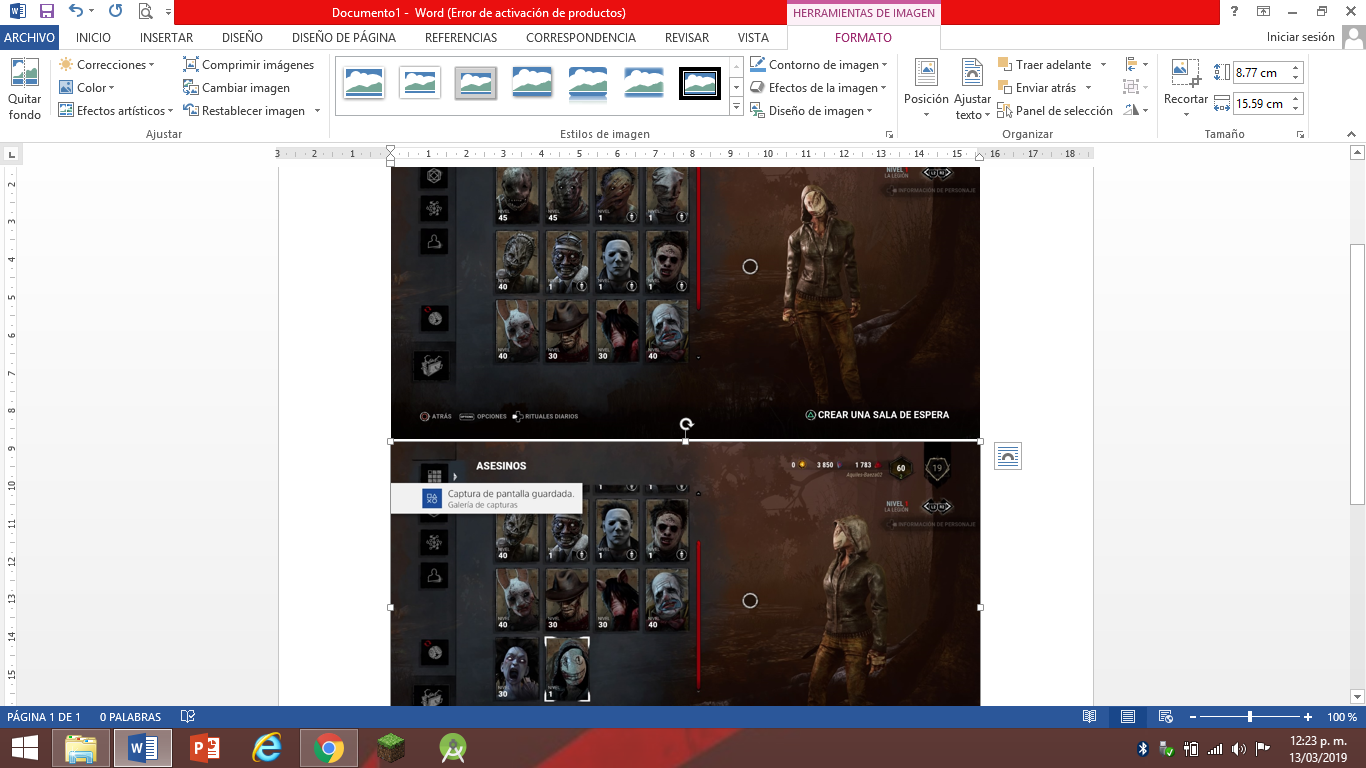The image size is (1366, 768).
Task: Open the VISTA tab
Action: [x=753, y=38]
